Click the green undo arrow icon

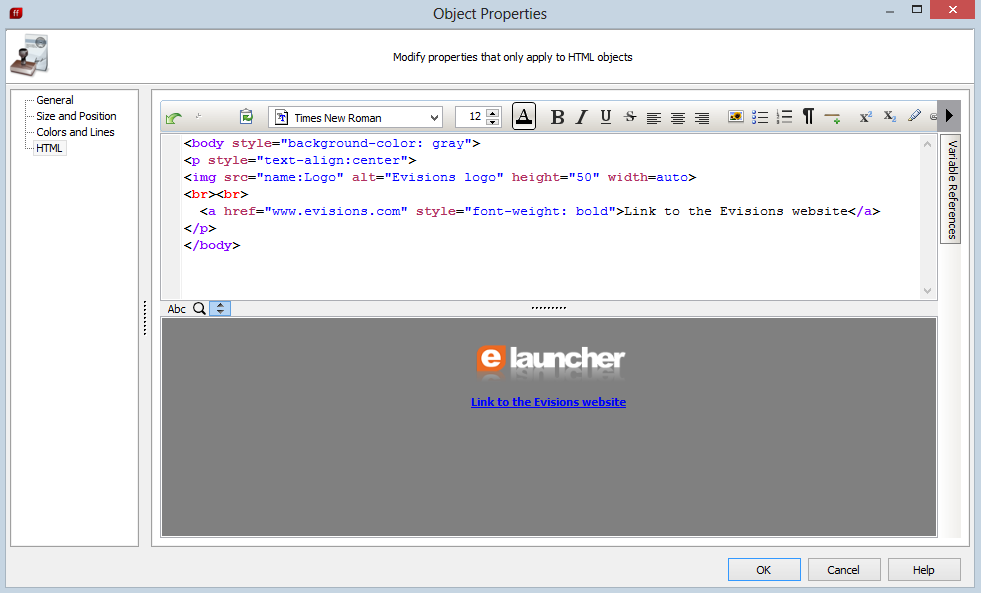click(x=174, y=118)
